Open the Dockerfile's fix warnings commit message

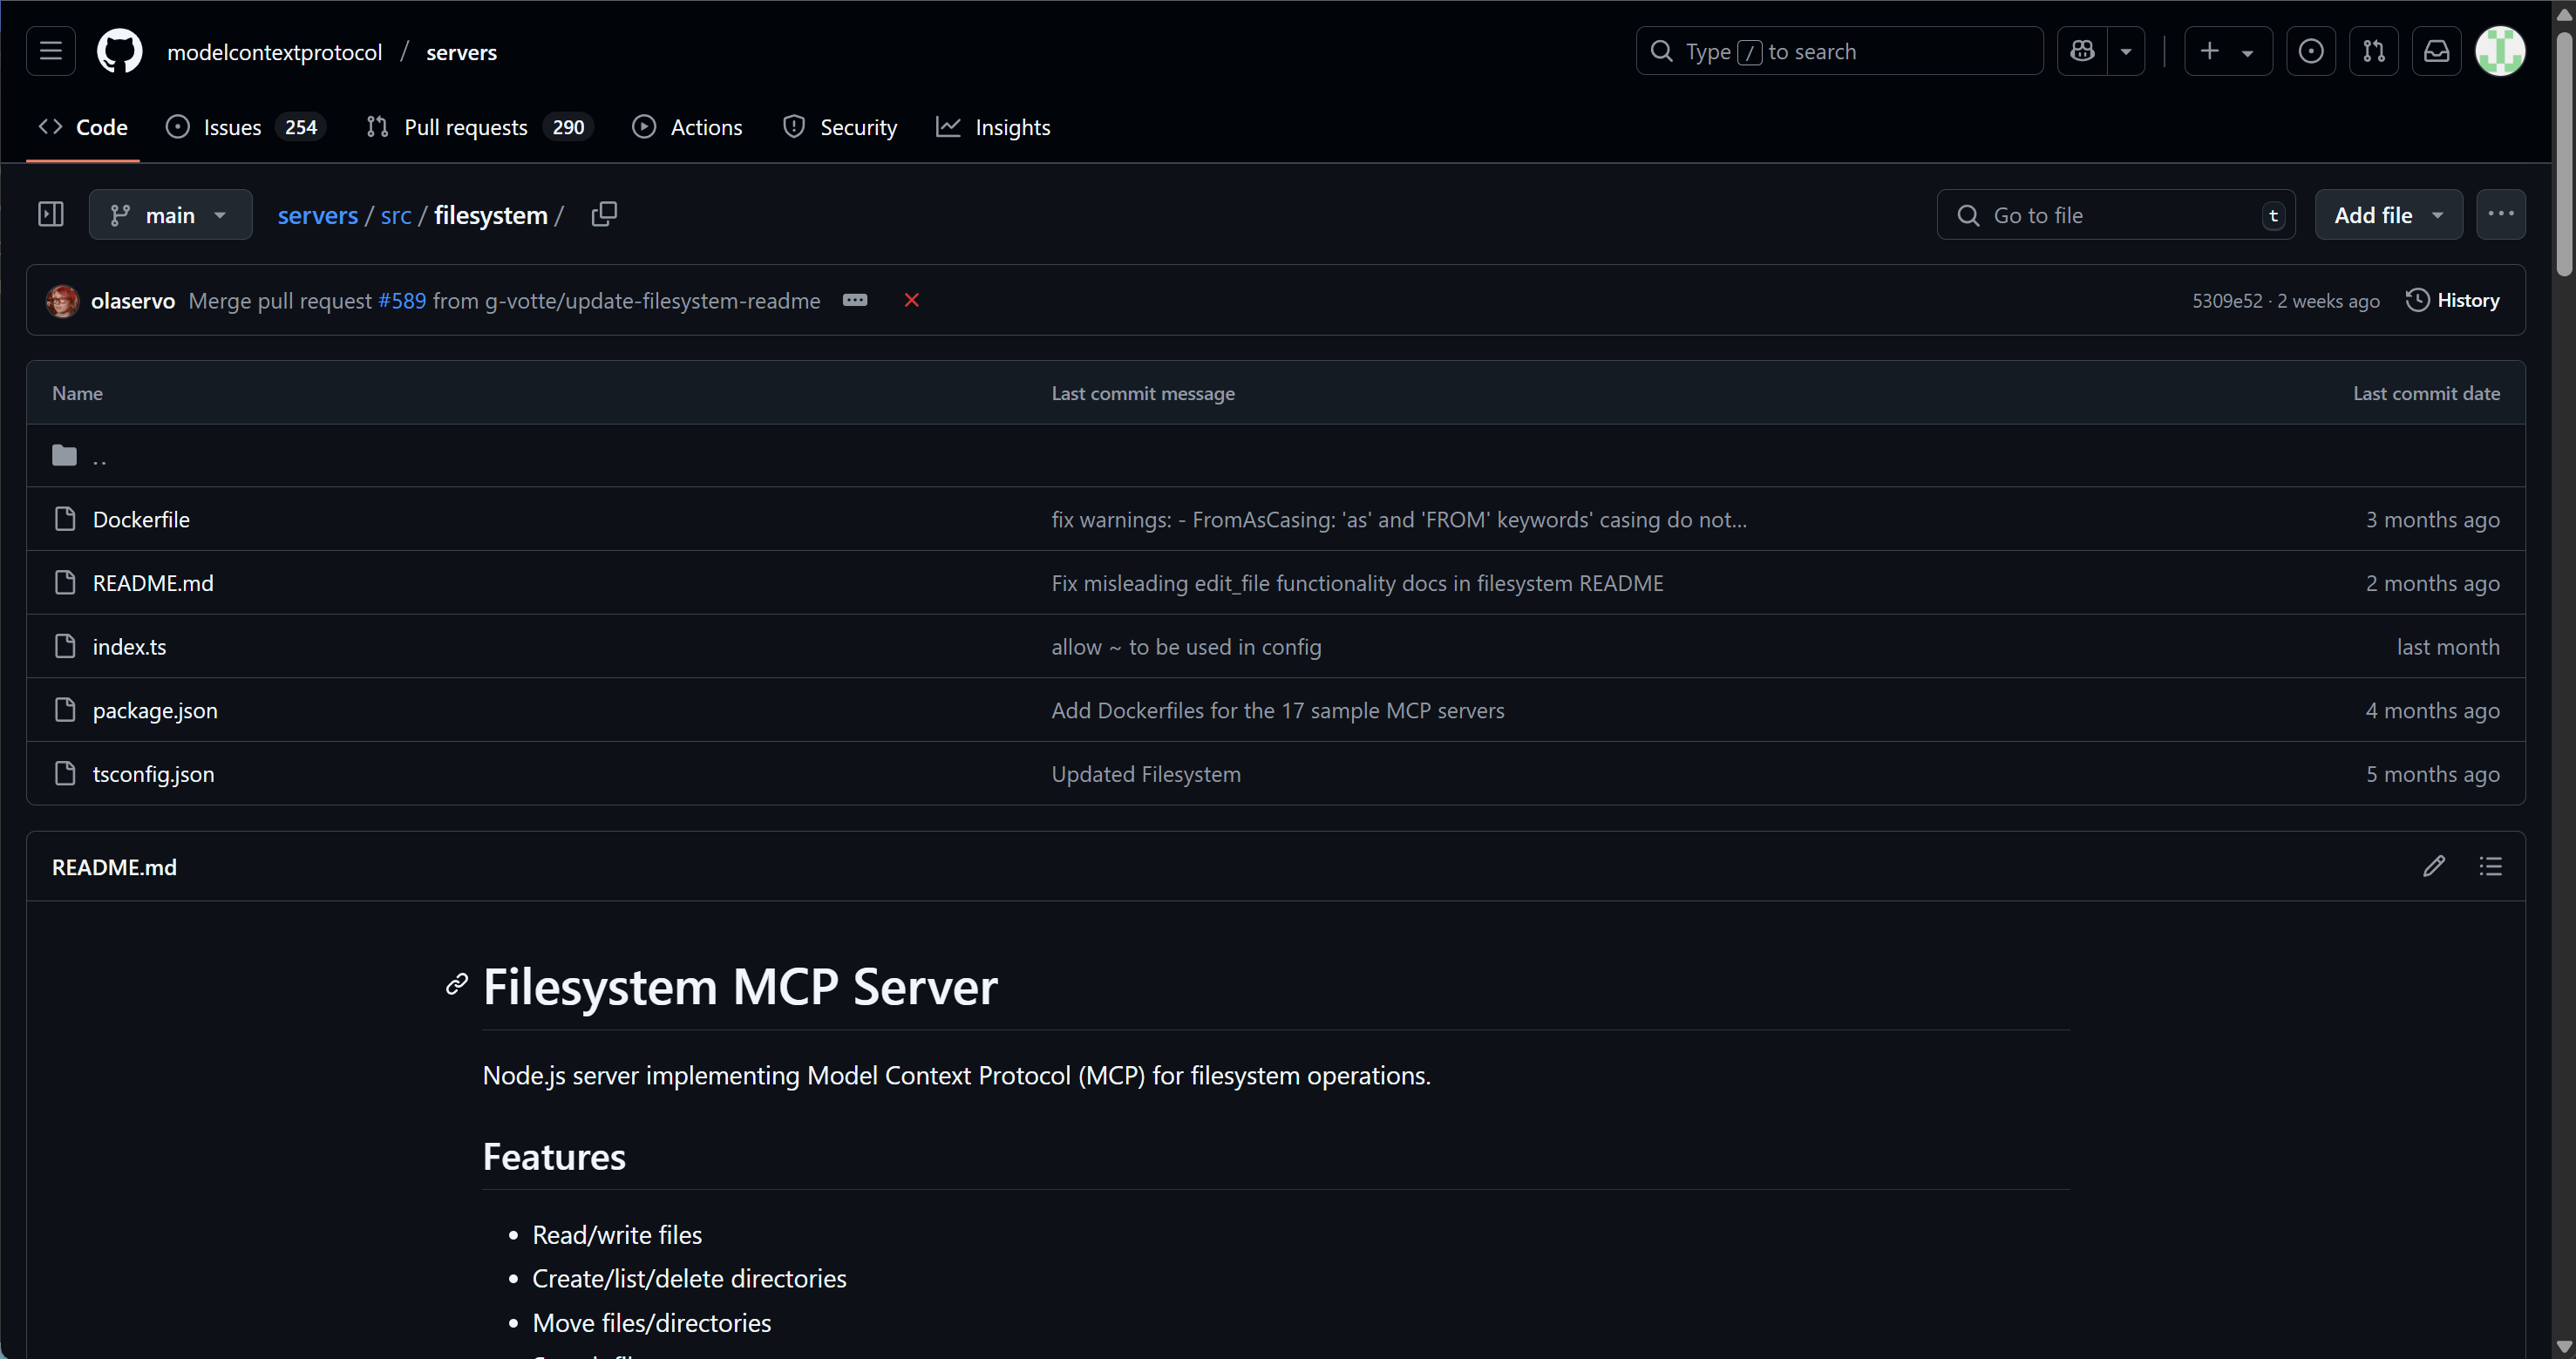[x=1399, y=519]
